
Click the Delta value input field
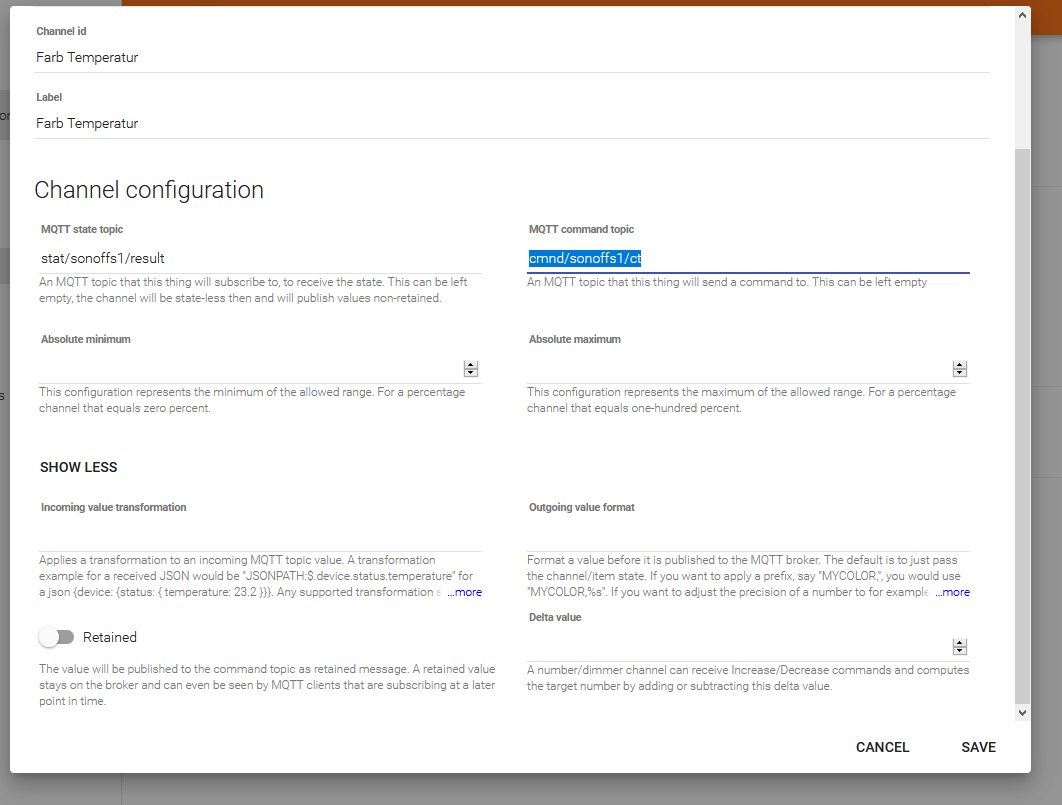[738, 647]
